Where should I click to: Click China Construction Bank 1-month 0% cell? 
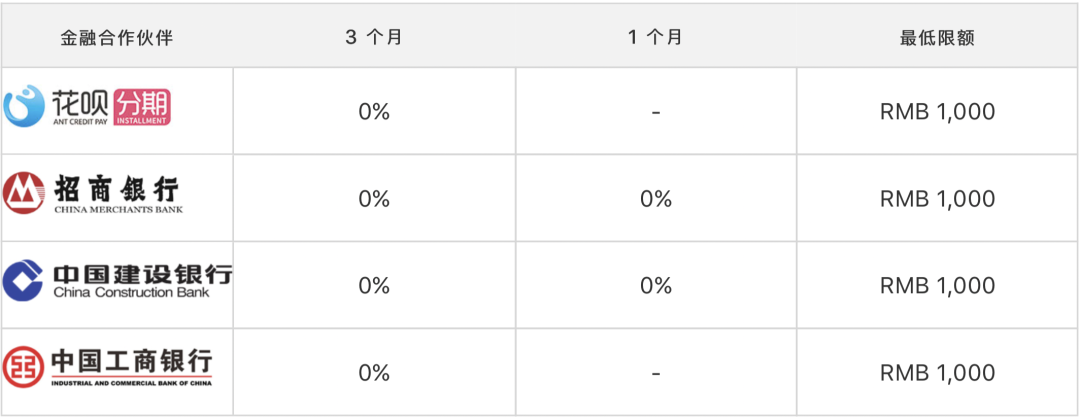point(655,286)
